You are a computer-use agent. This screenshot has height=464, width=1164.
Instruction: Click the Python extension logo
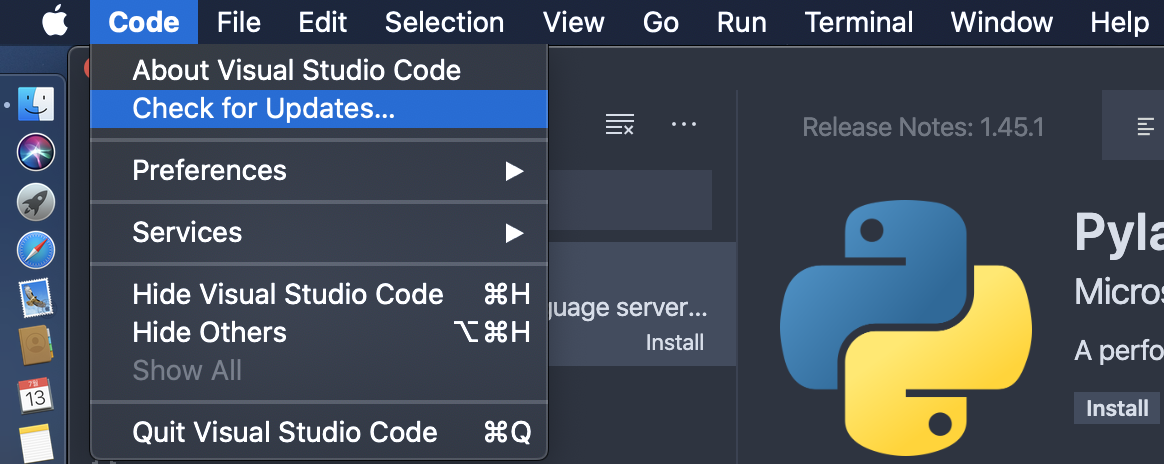coord(905,327)
